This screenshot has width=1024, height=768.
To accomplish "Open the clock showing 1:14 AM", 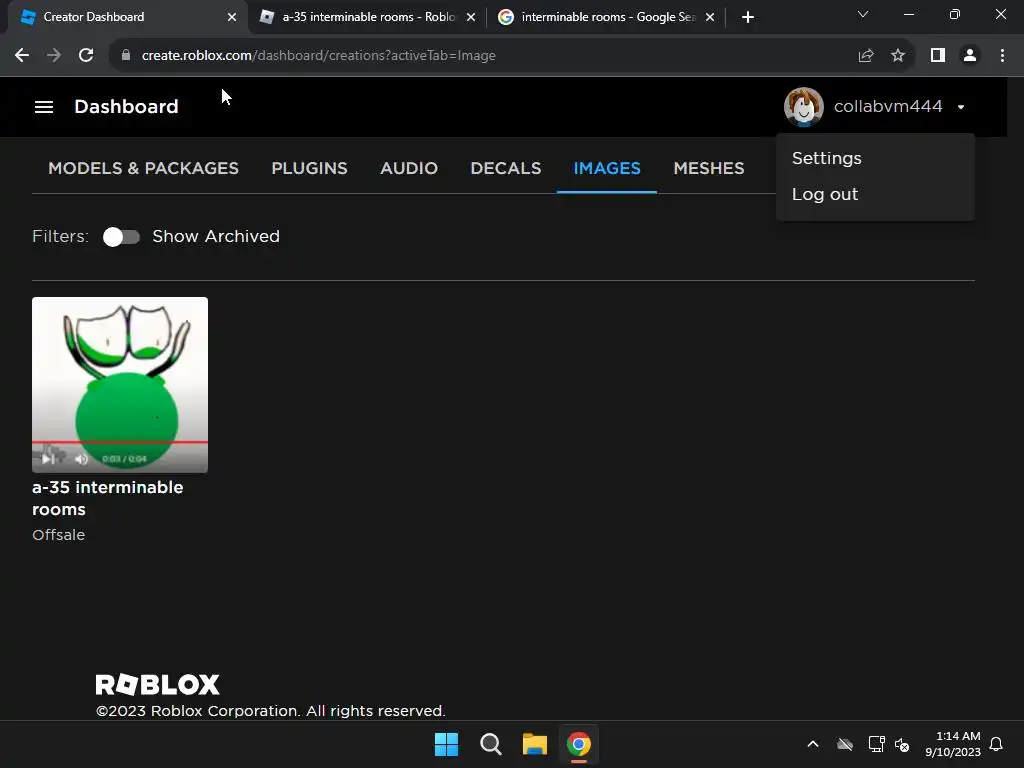I will click(x=953, y=744).
